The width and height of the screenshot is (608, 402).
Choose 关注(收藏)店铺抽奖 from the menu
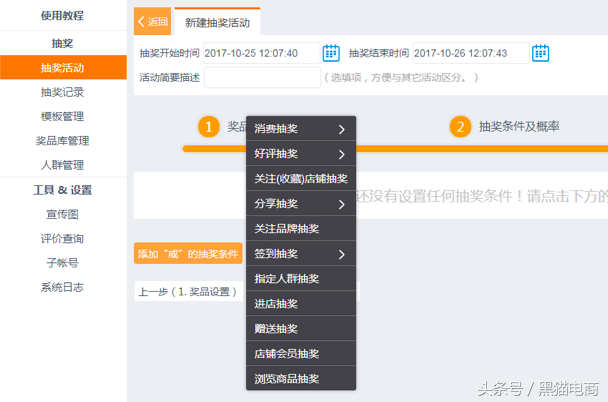tap(301, 179)
